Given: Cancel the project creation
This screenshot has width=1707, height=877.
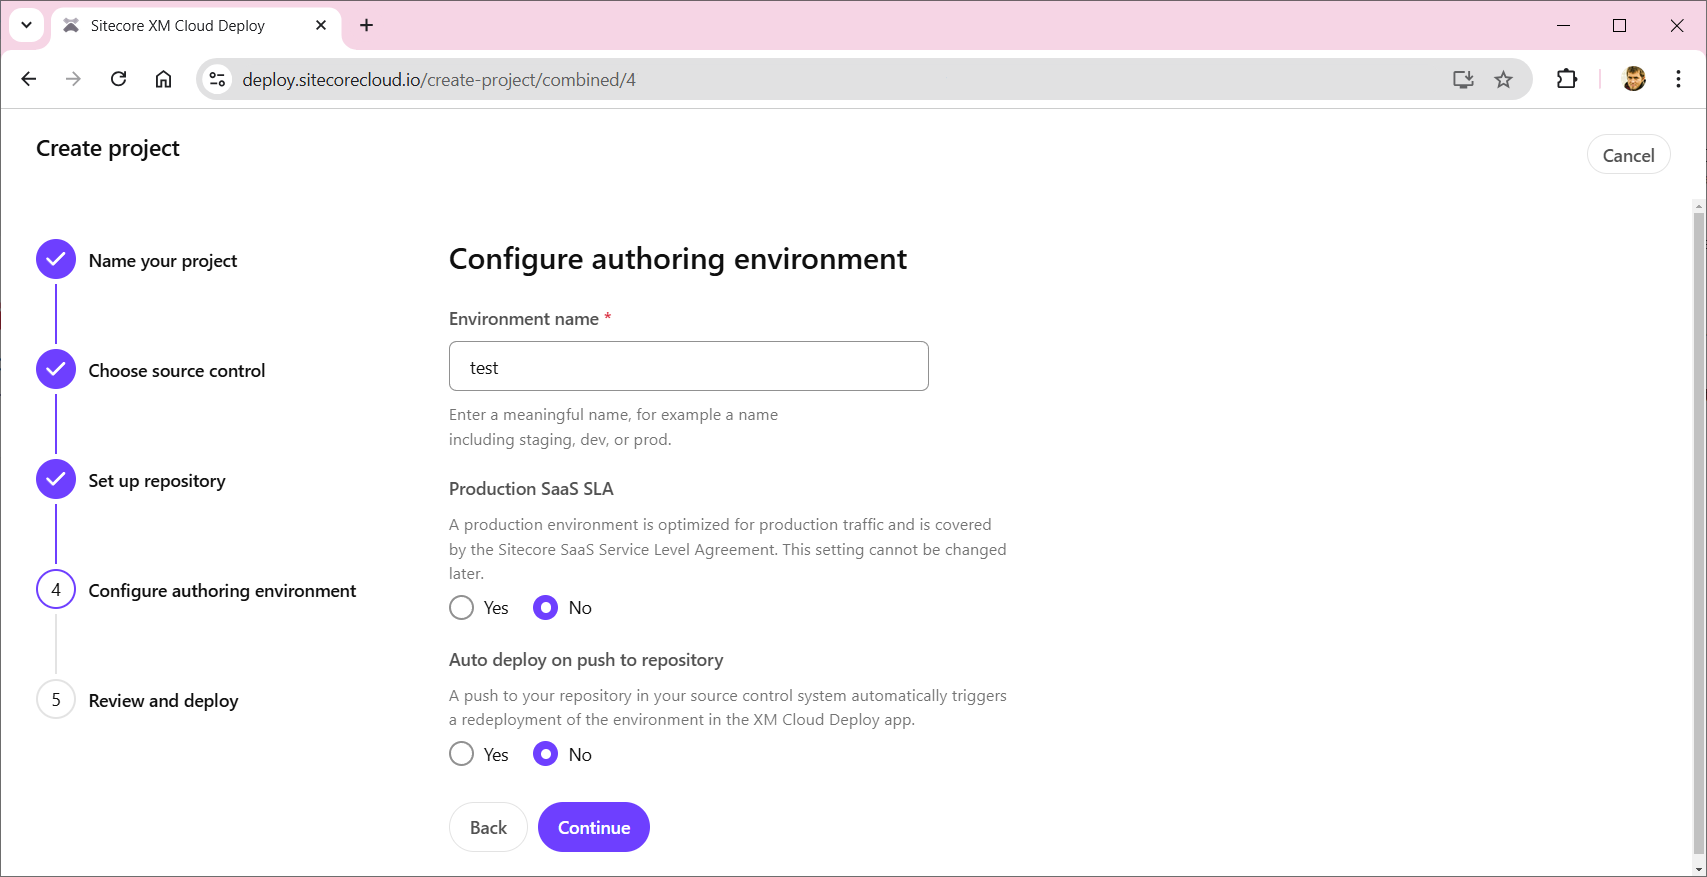Looking at the screenshot, I should [x=1628, y=155].
